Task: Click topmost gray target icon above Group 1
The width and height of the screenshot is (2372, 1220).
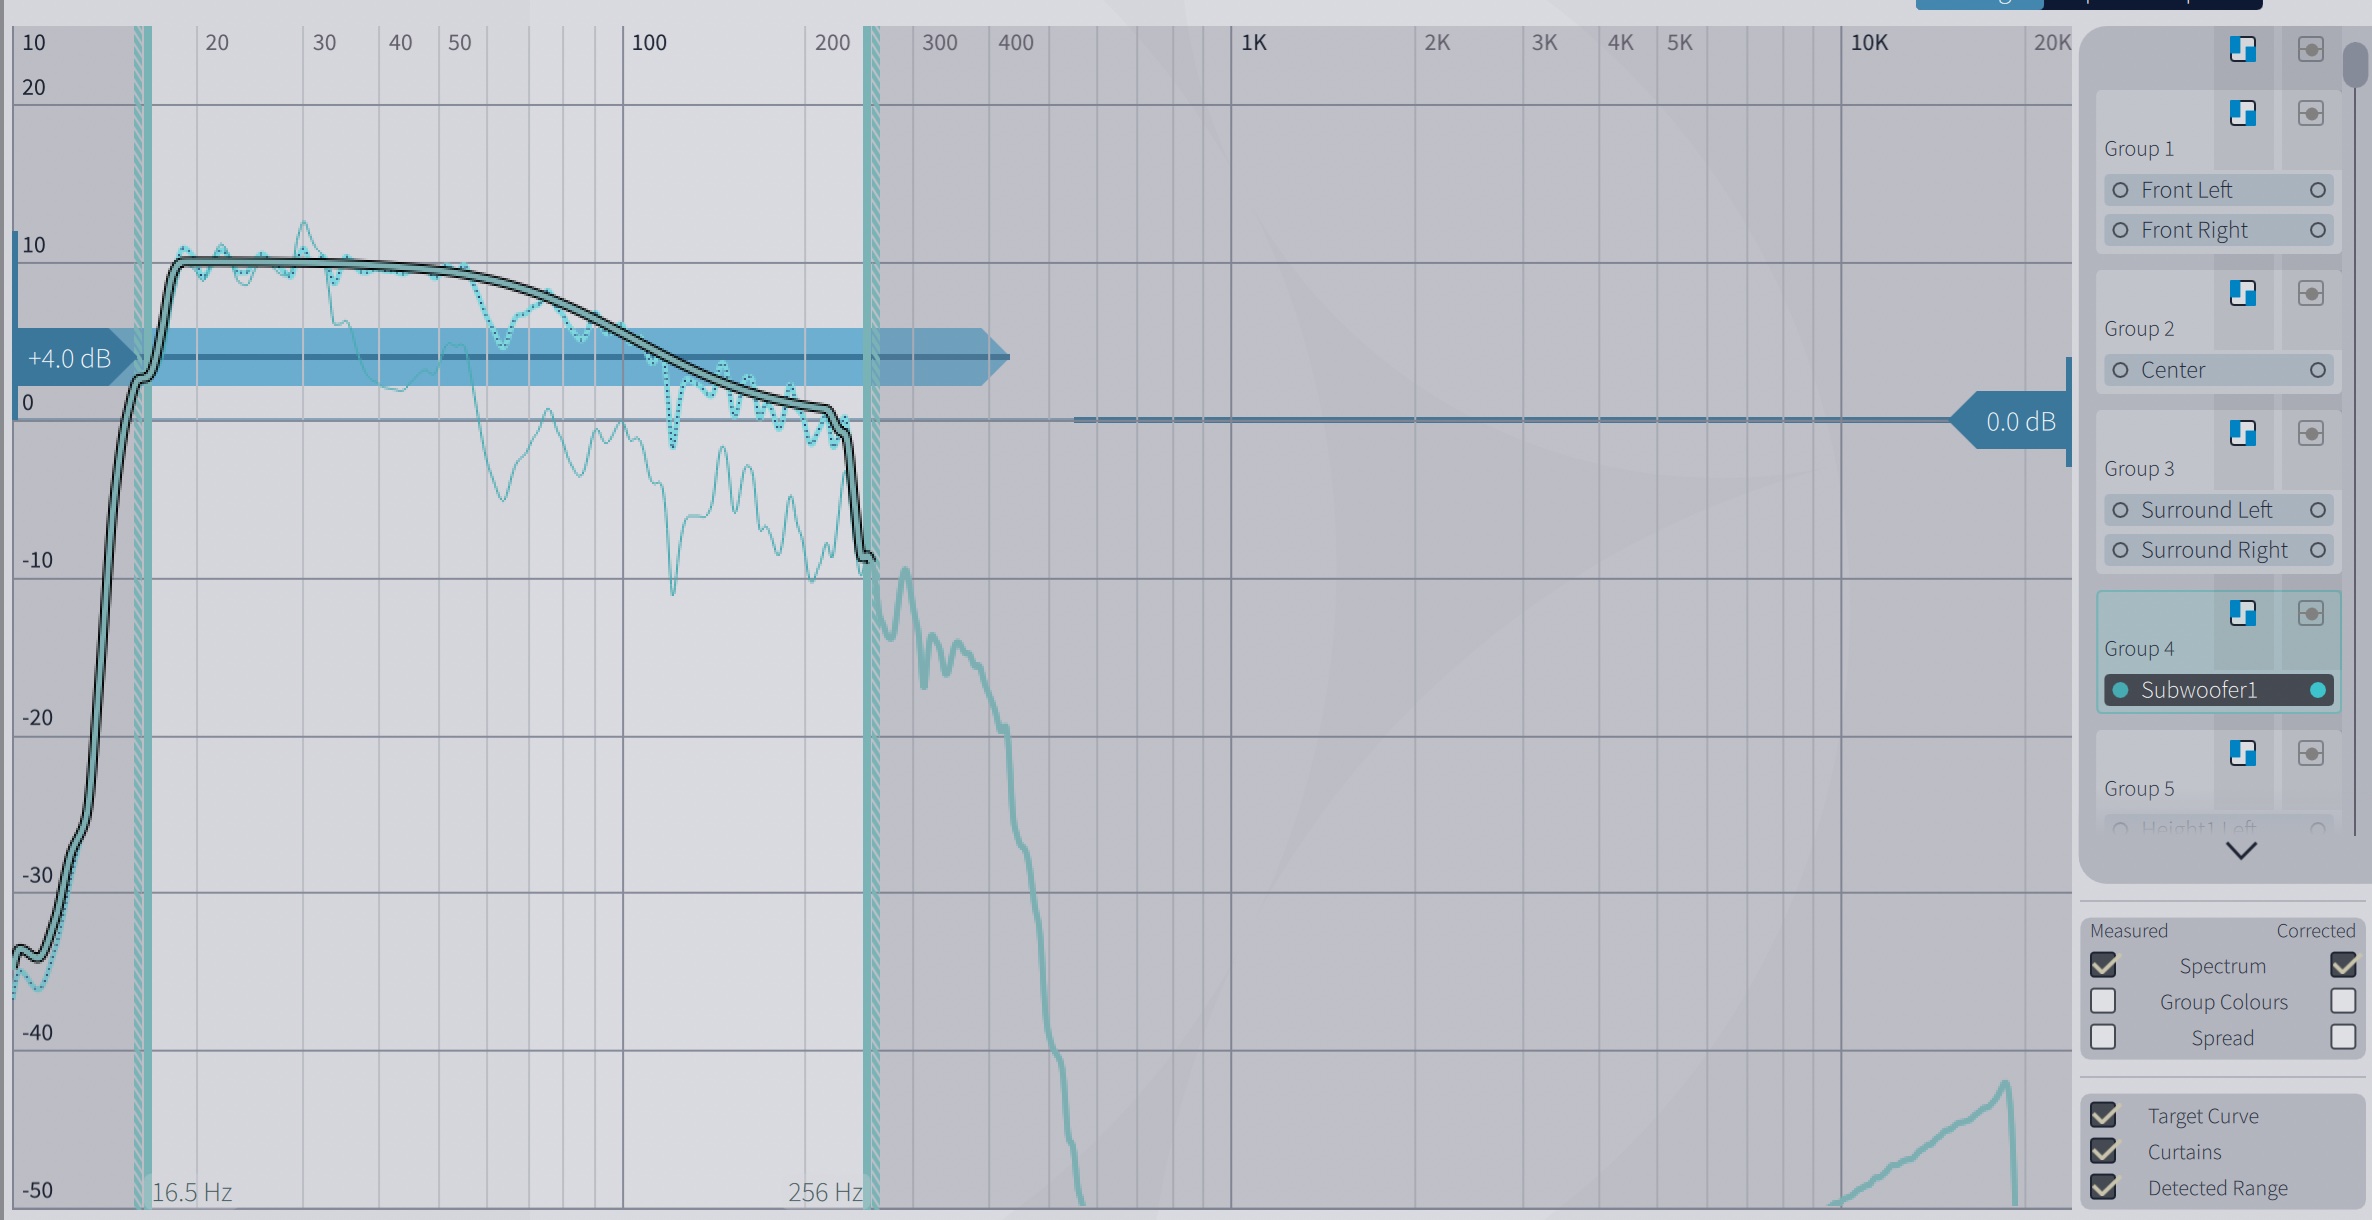Action: 2310,49
